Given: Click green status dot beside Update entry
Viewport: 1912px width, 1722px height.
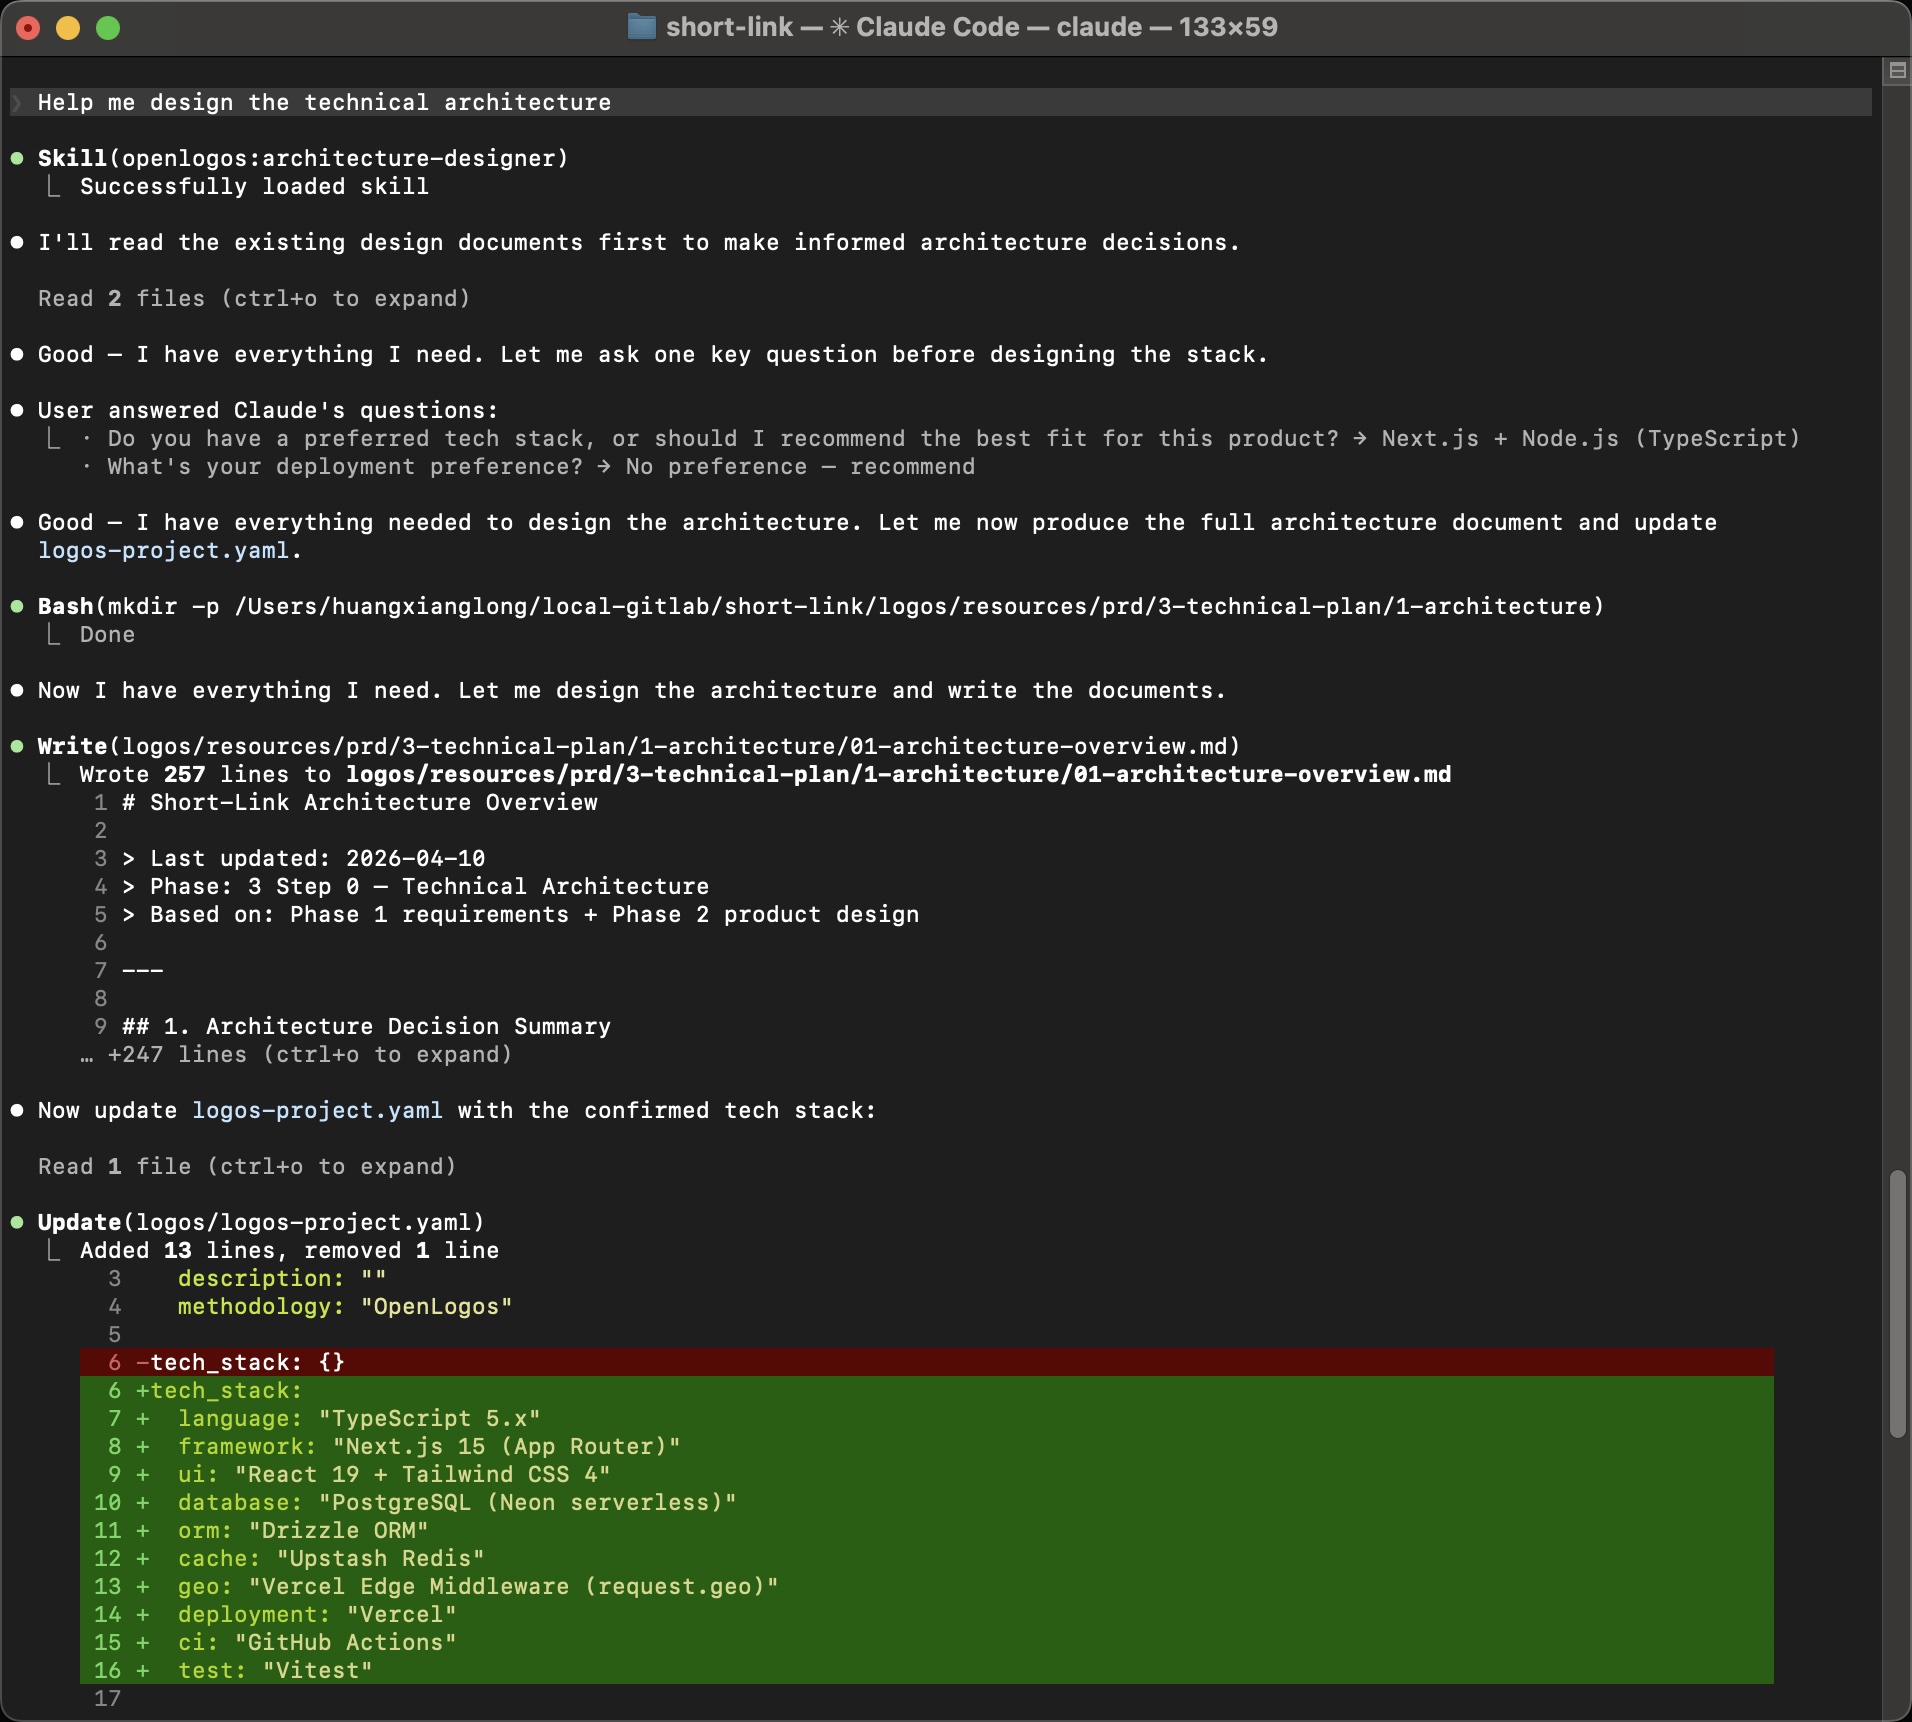Looking at the screenshot, I should click(x=17, y=1222).
